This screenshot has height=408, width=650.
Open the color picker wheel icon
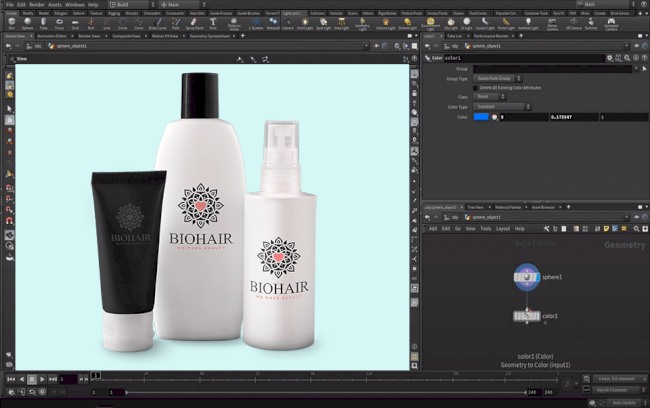(494, 117)
